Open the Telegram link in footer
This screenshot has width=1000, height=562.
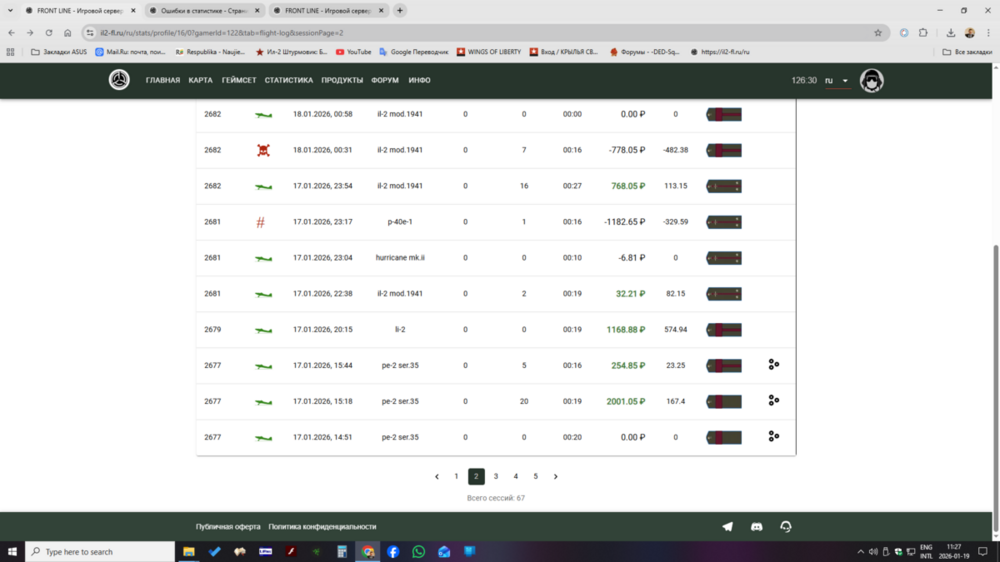point(727,526)
